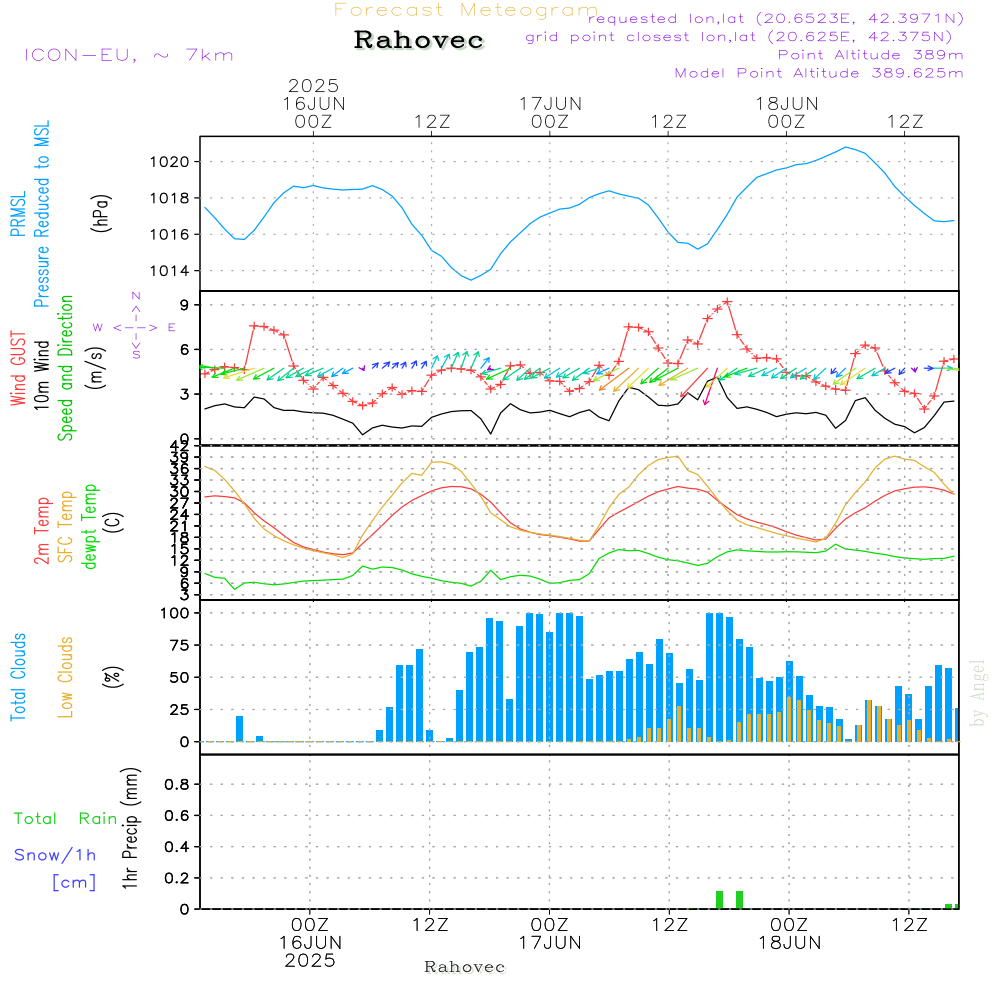Click the Wind GUST legend label
Image resolution: width=1000 pixels, height=1000 pixels.
coord(18,368)
